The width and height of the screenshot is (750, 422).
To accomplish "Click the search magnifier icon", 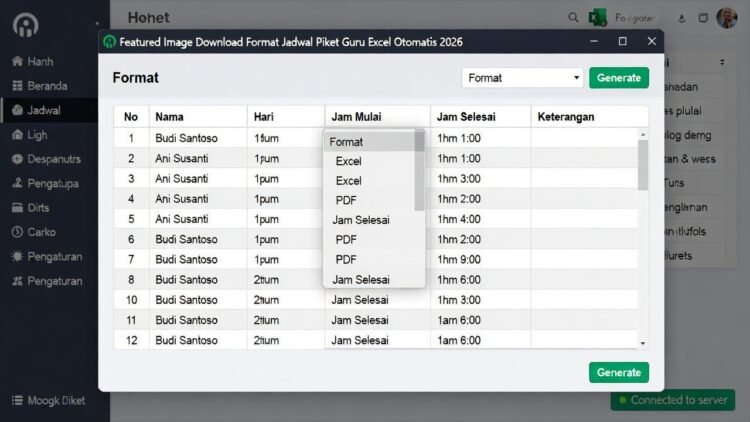I will point(573,18).
